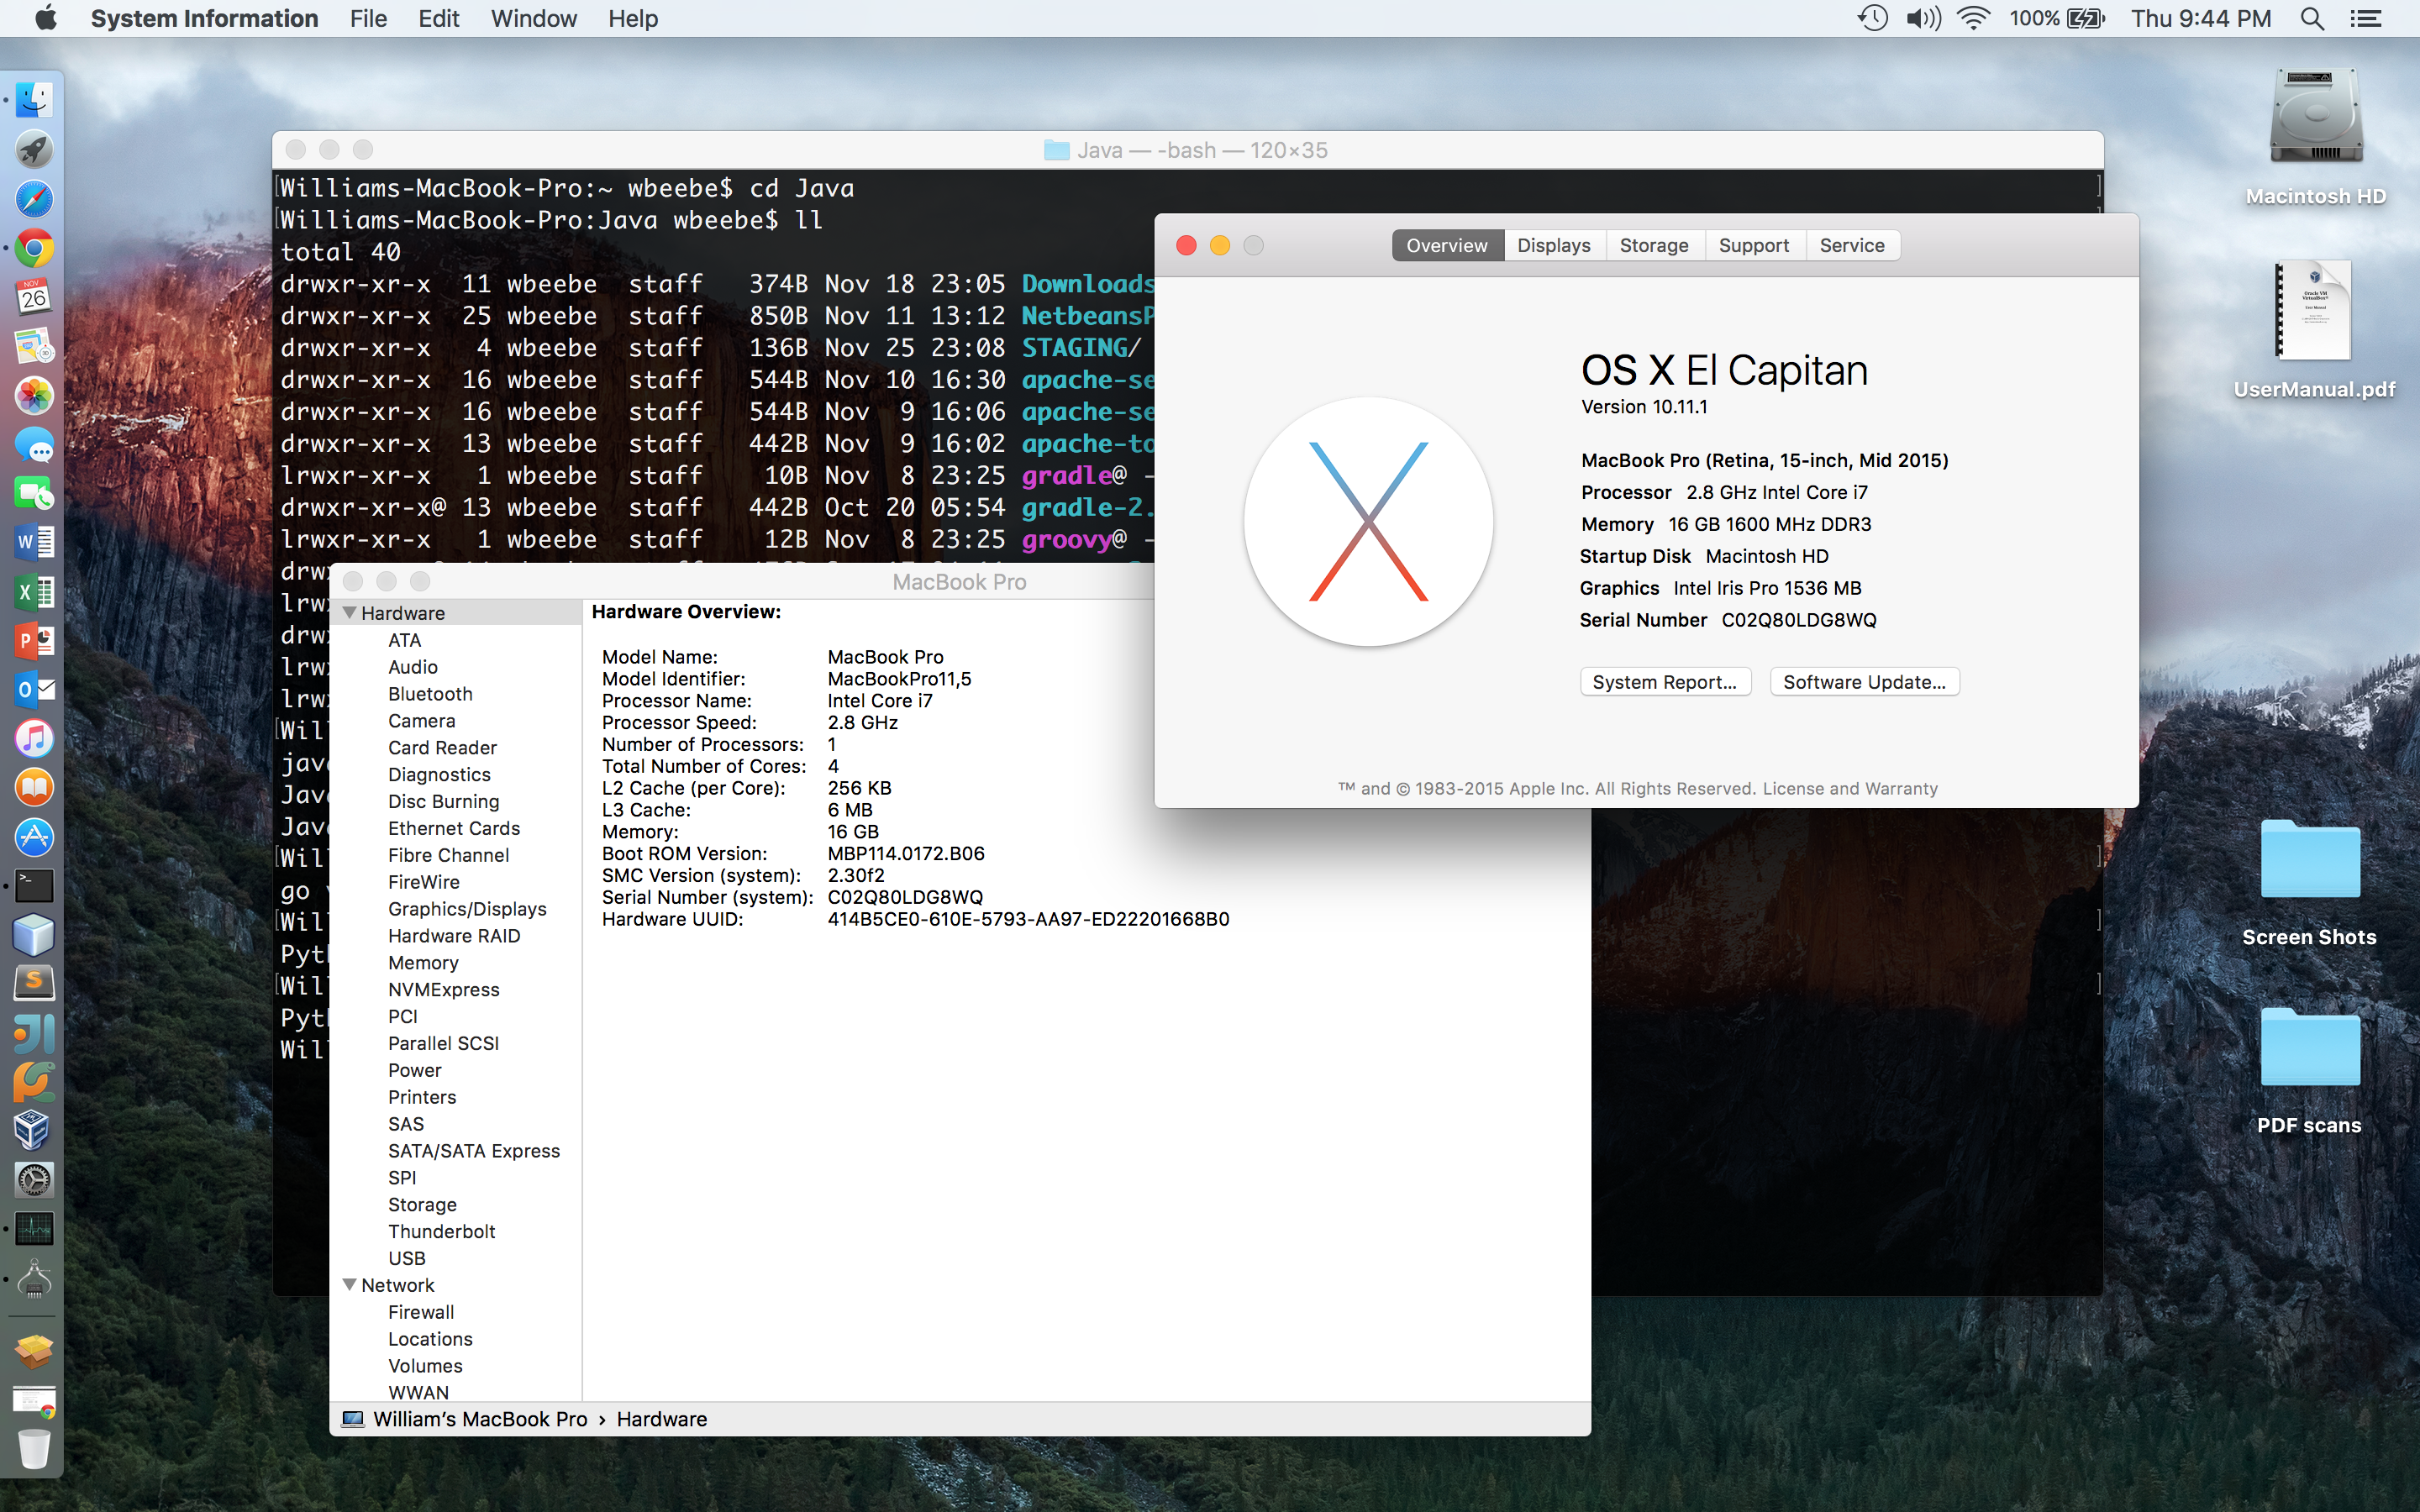Viewport: 2420px width, 1512px height.
Task: Select Firewall under Network
Action: 420,1312
